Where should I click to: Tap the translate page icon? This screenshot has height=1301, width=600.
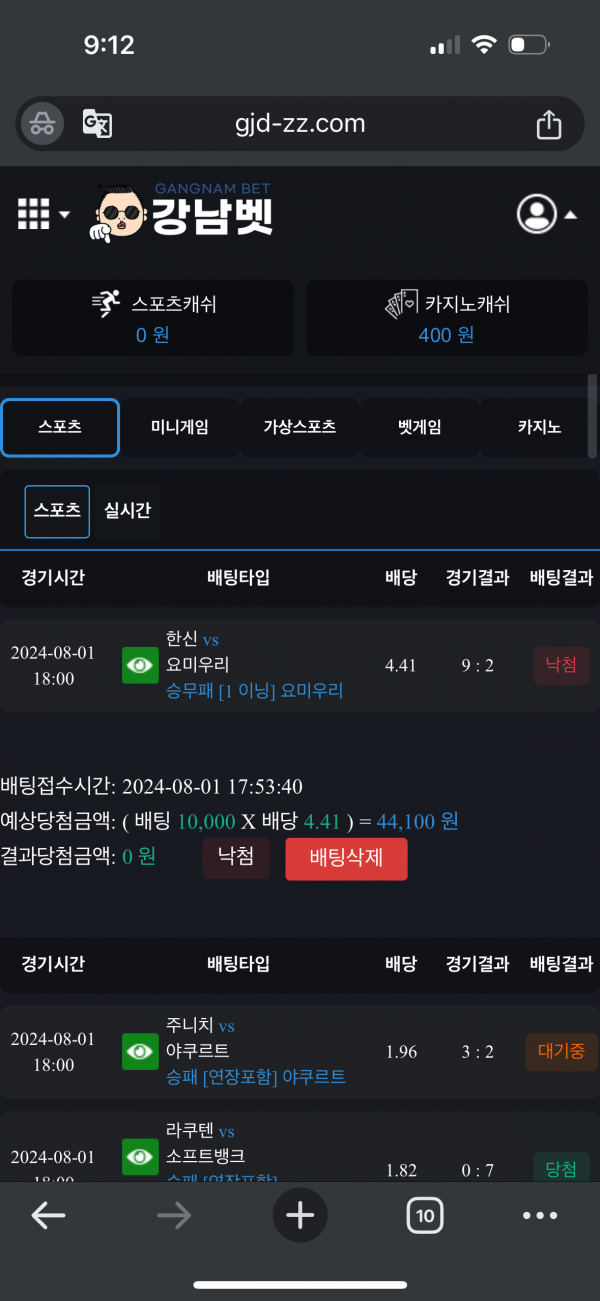97,124
